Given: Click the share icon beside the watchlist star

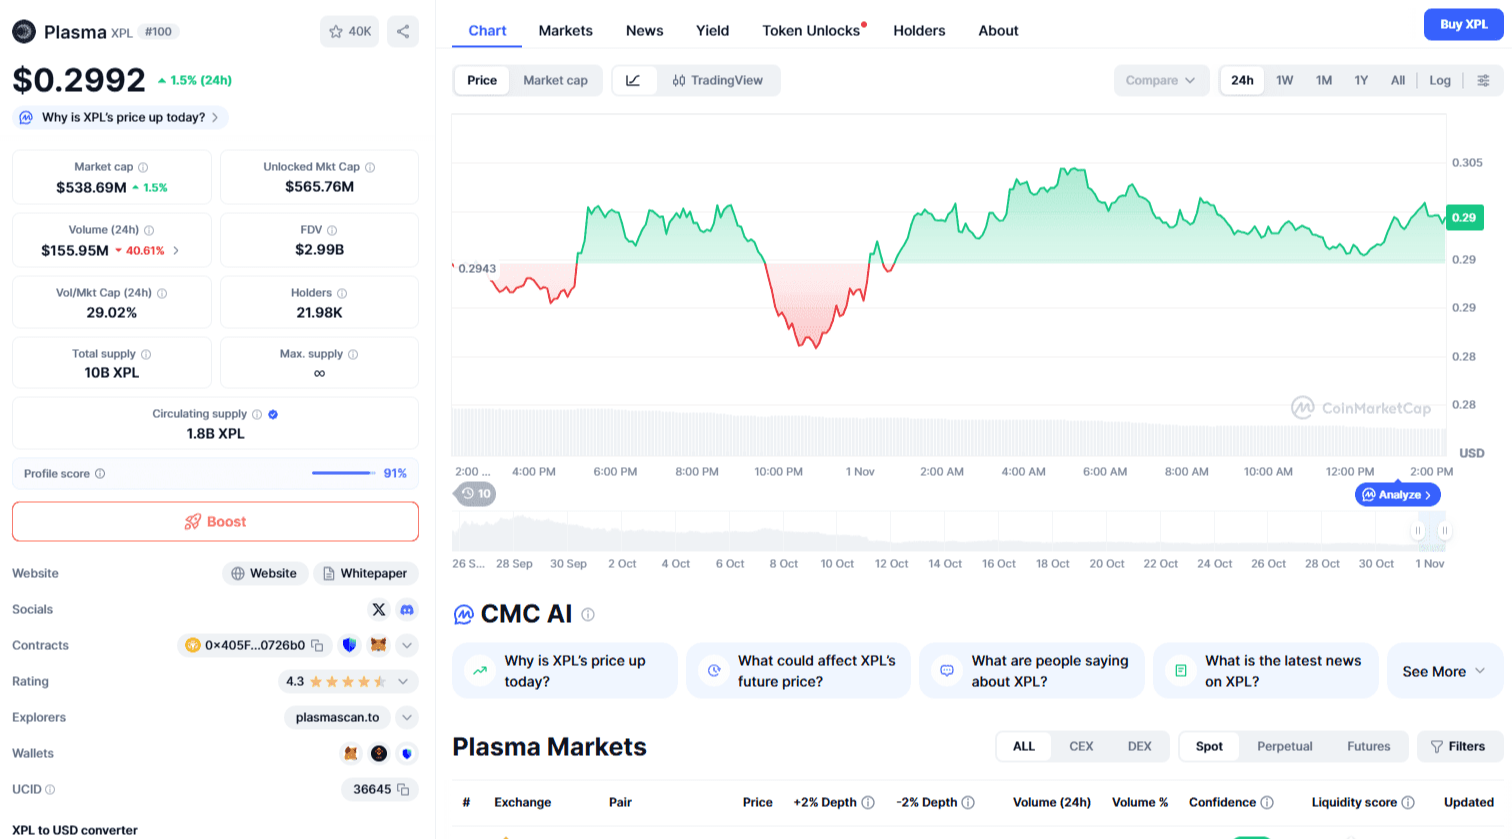Looking at the screenshot, I should coord(403,31).
